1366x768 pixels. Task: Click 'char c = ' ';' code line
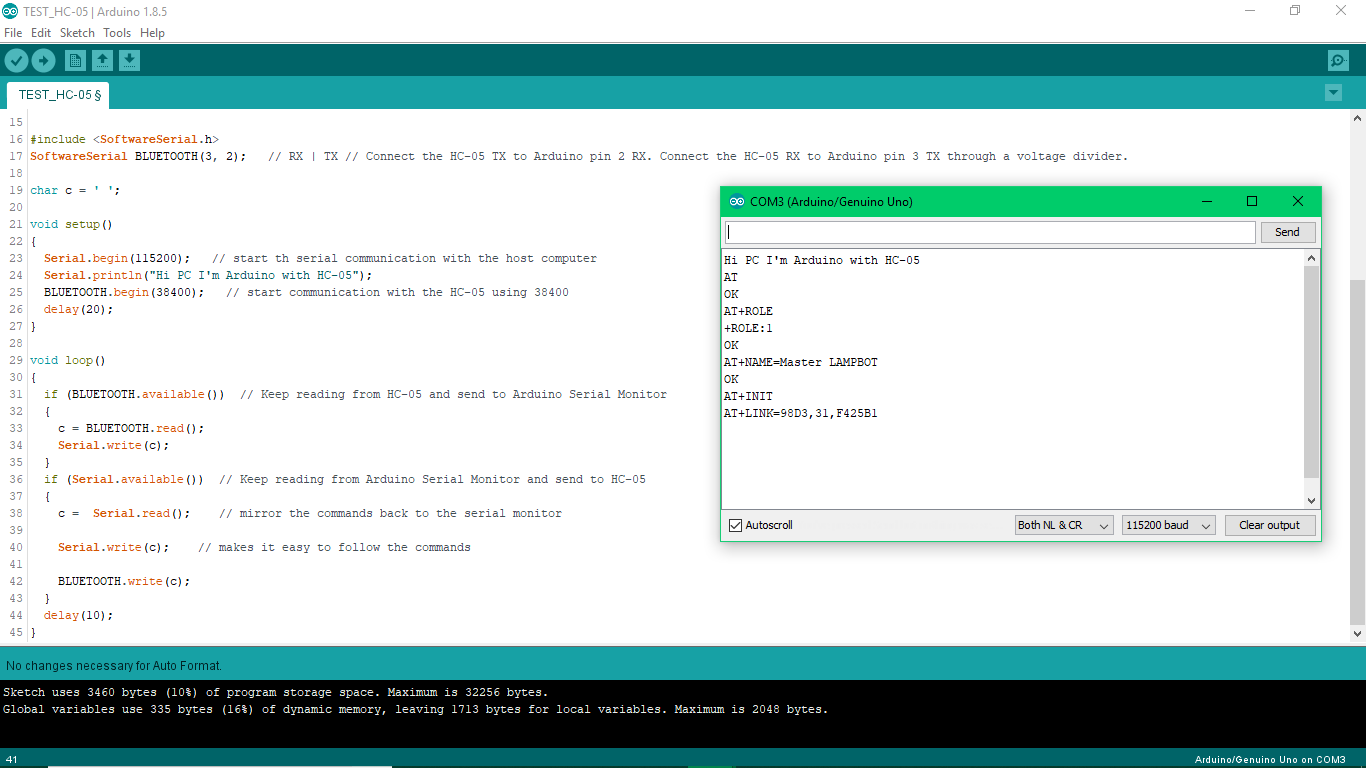[x=75, y=190]
